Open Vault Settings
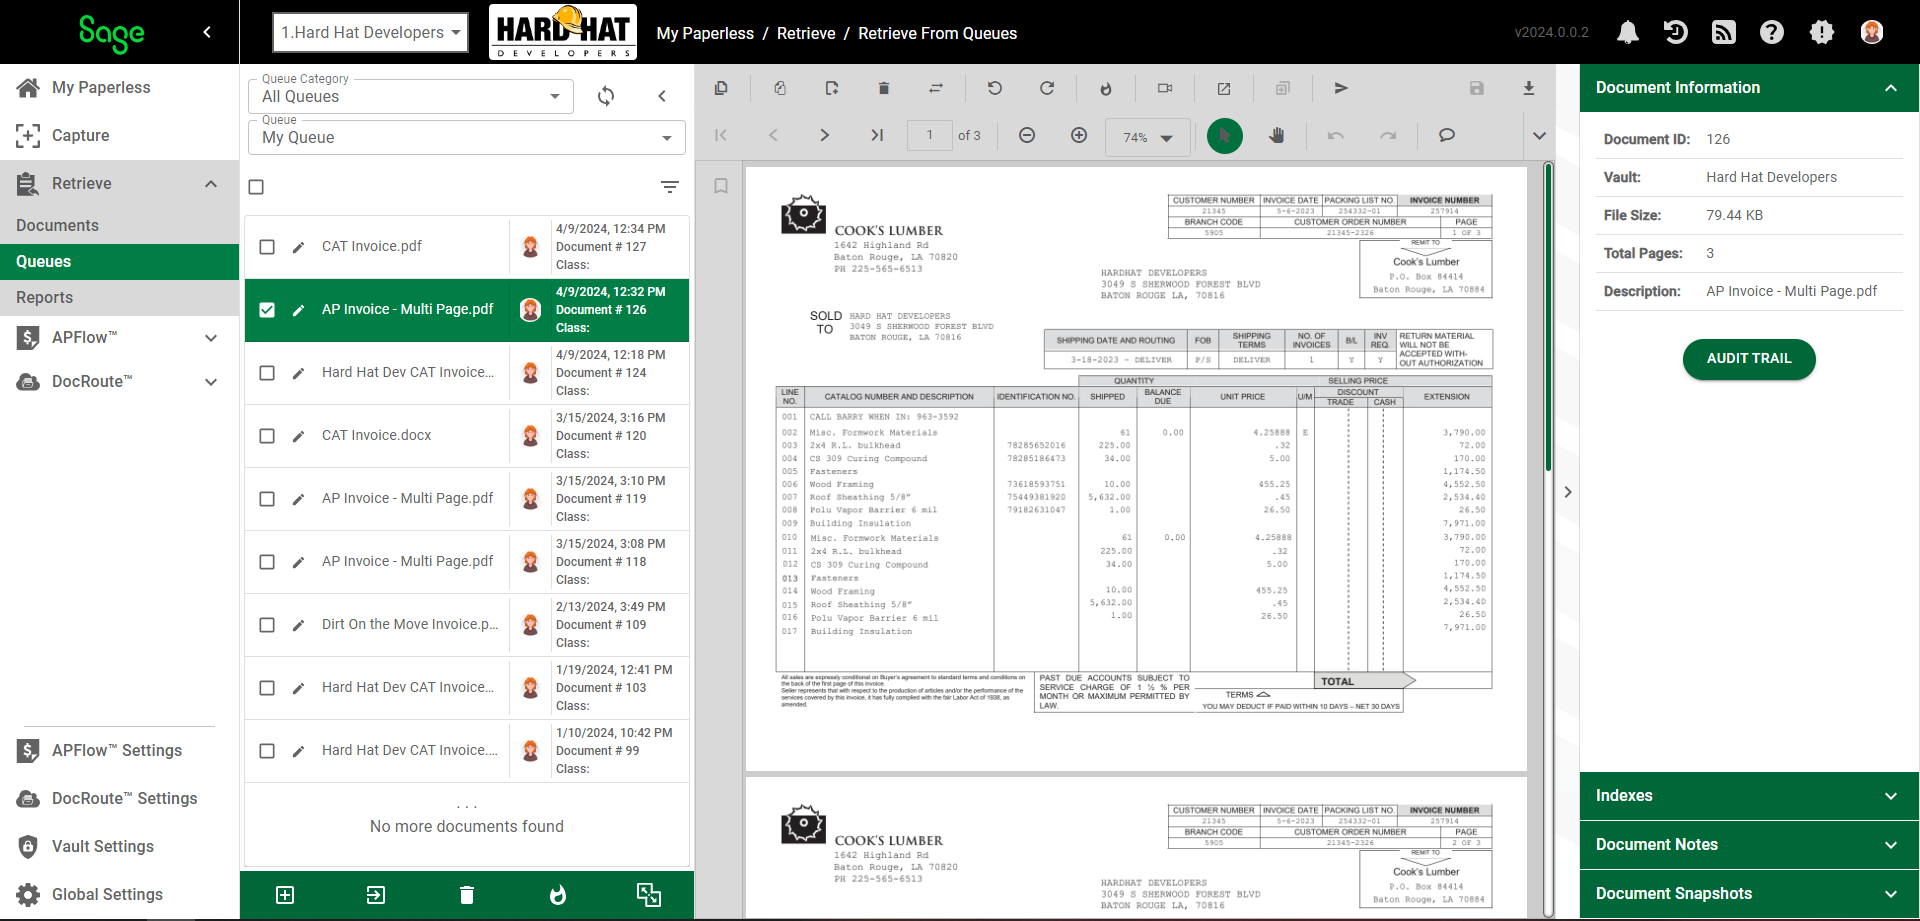Image resolution: width=1920 pixels, height=921 pixels. tap(119, 847)
